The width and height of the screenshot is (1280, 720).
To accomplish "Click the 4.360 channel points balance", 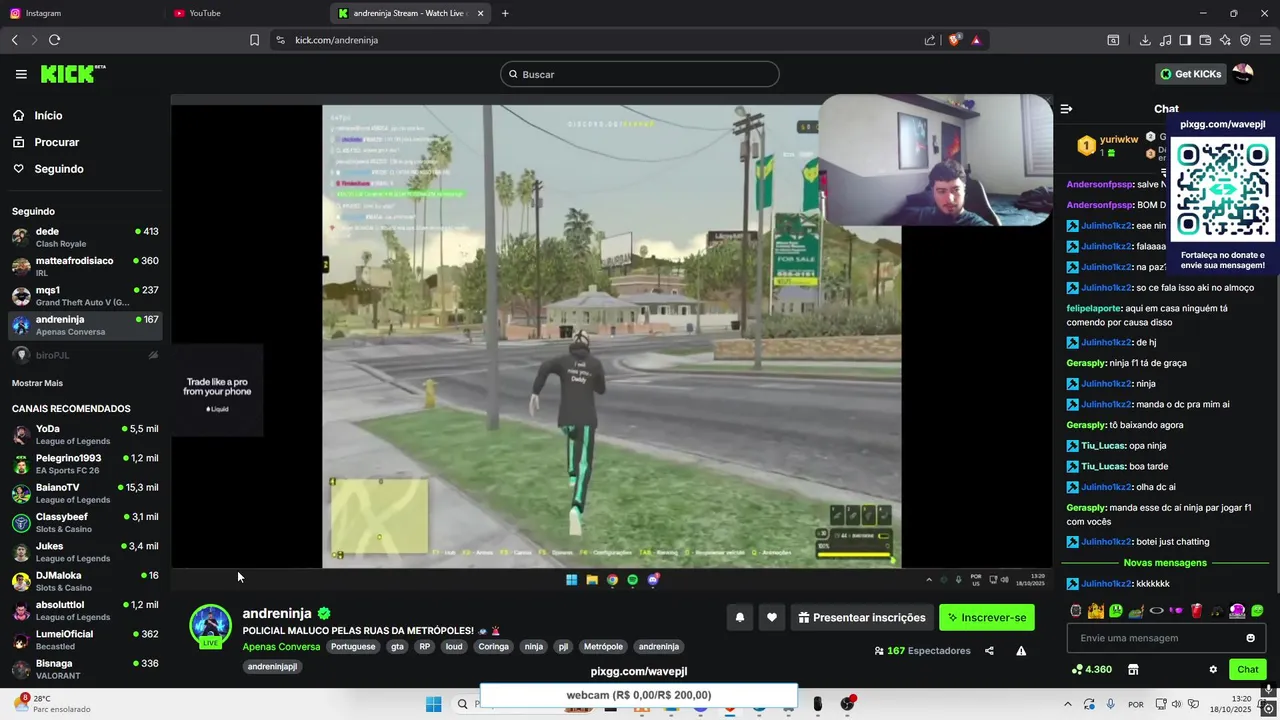I will pos(1091,670).
